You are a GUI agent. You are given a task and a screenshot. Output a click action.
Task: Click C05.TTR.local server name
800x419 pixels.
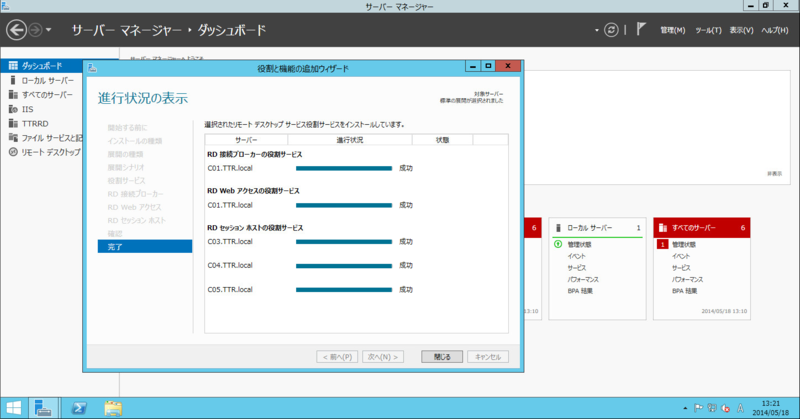pos(230,289)
